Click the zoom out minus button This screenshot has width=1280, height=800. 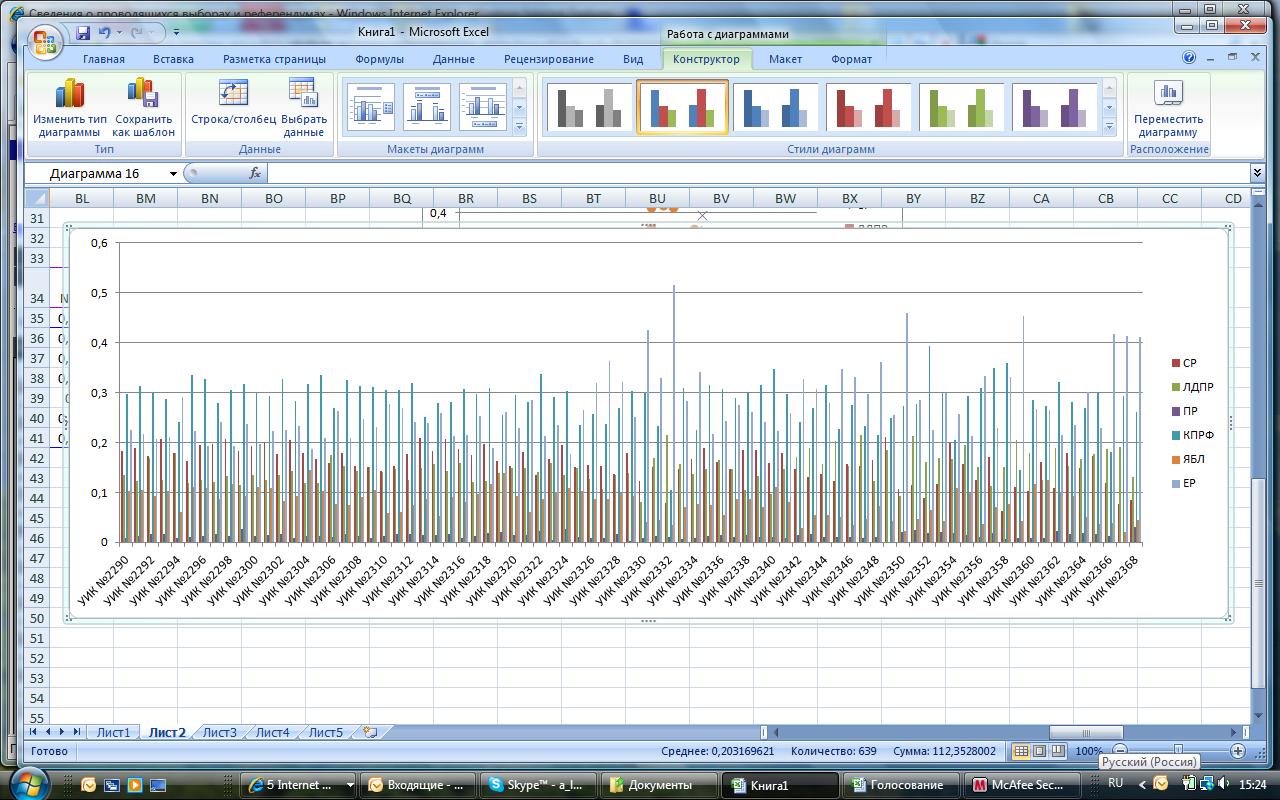click(x=1120, y=751)
